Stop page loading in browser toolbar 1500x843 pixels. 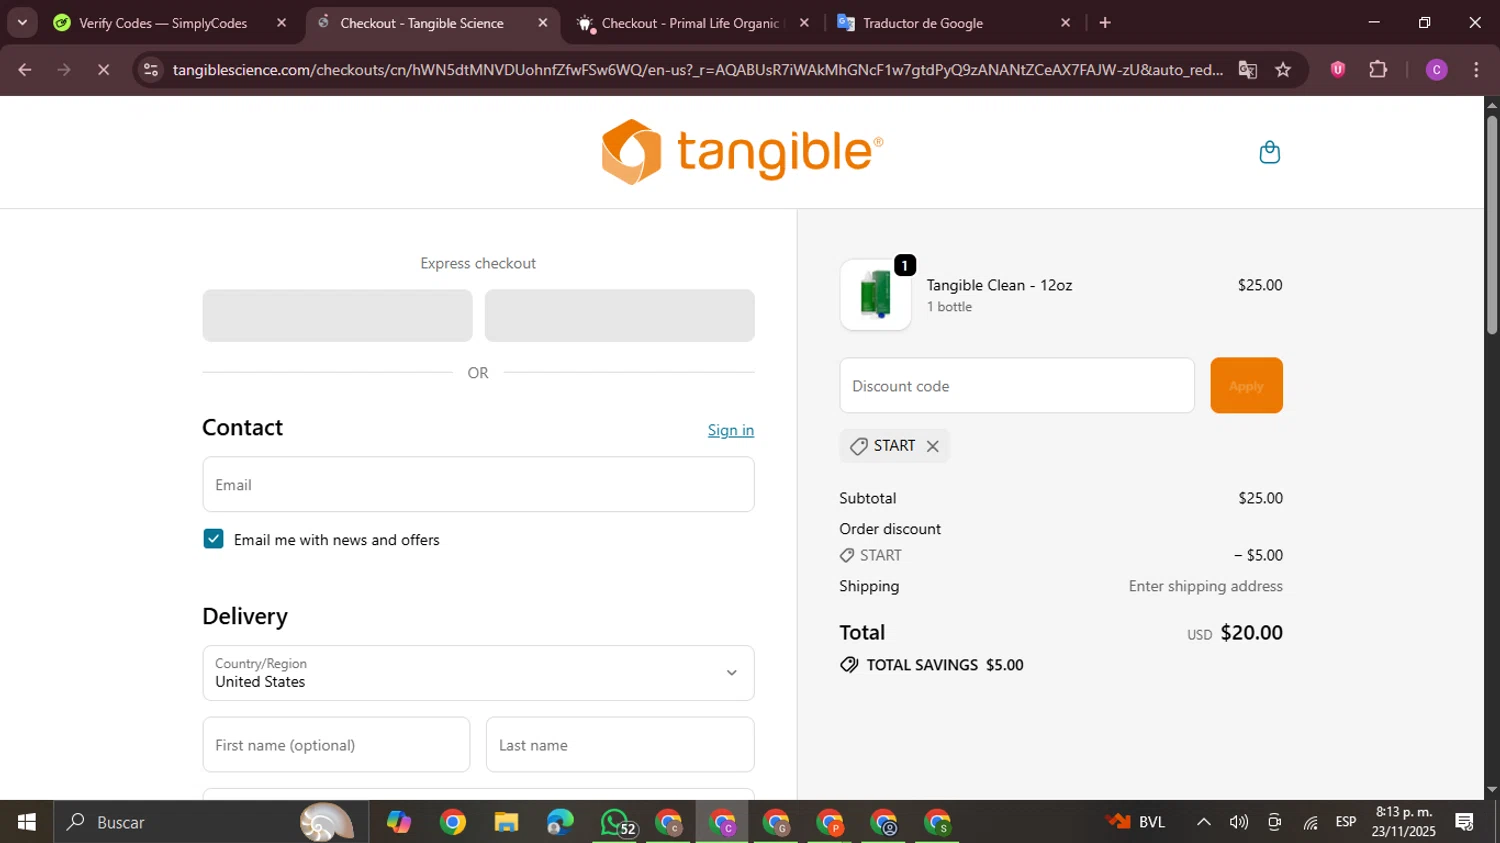tap(103, 70)
